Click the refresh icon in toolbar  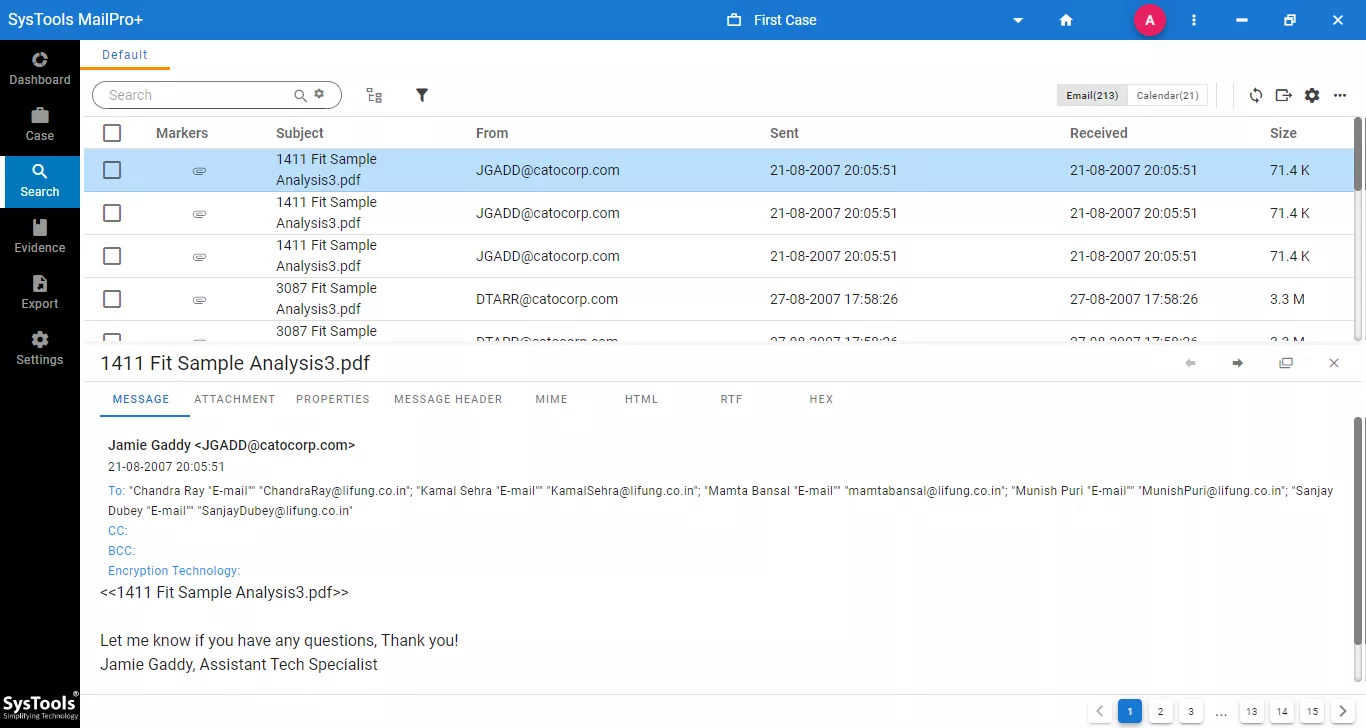click(x=1256, y=95)
